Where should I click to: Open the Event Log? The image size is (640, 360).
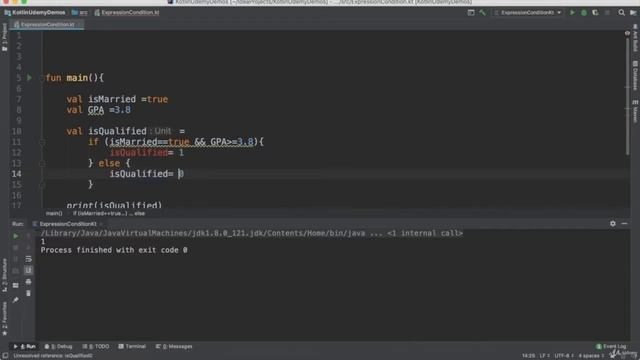pos(611,347)
